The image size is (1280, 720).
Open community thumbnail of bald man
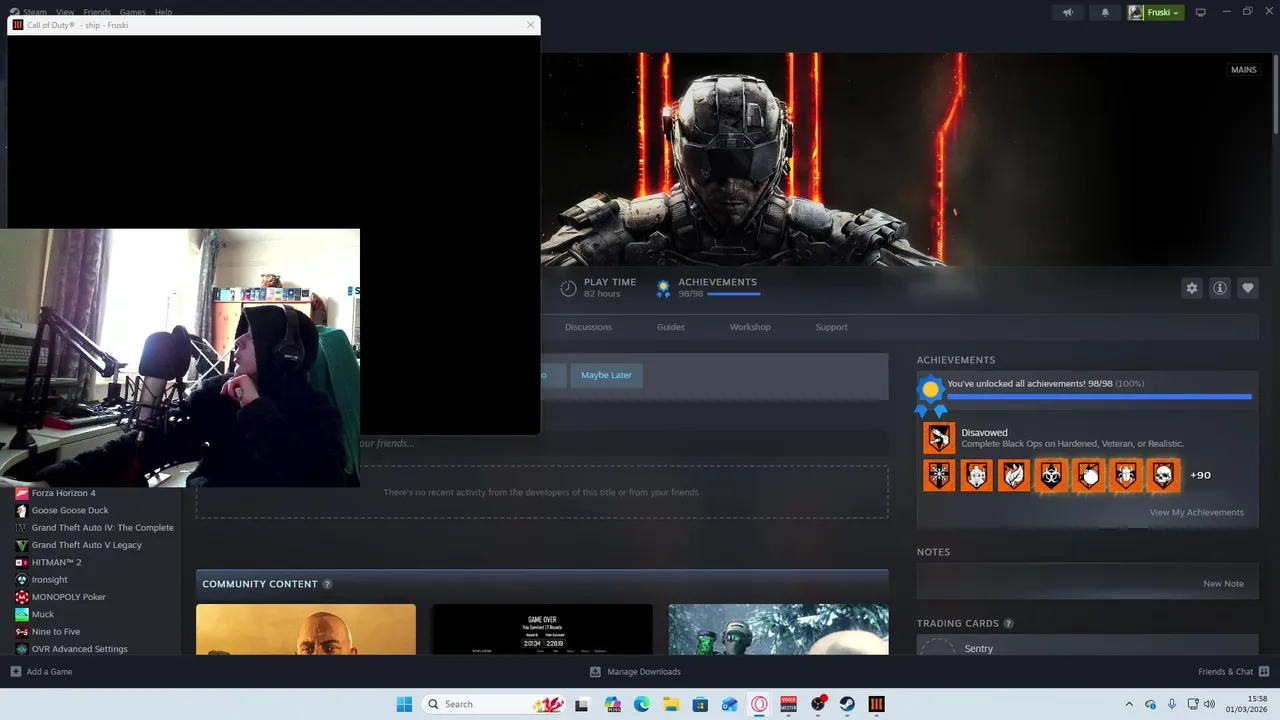(306, 629)
